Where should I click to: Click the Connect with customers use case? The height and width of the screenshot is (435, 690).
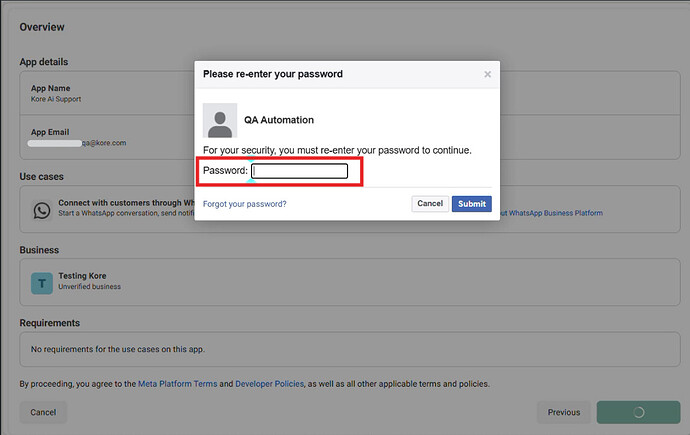coord(110,208)
